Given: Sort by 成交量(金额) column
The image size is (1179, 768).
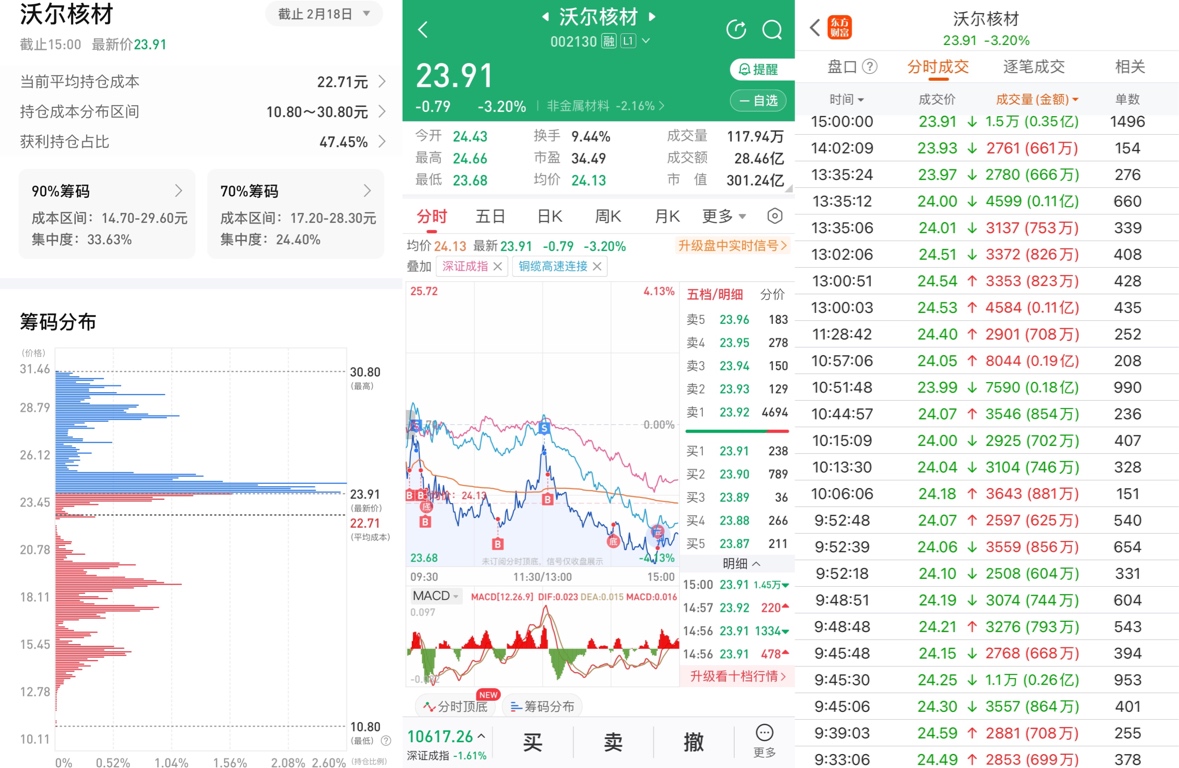Looking at the screenshot, I should point(1037,99).
